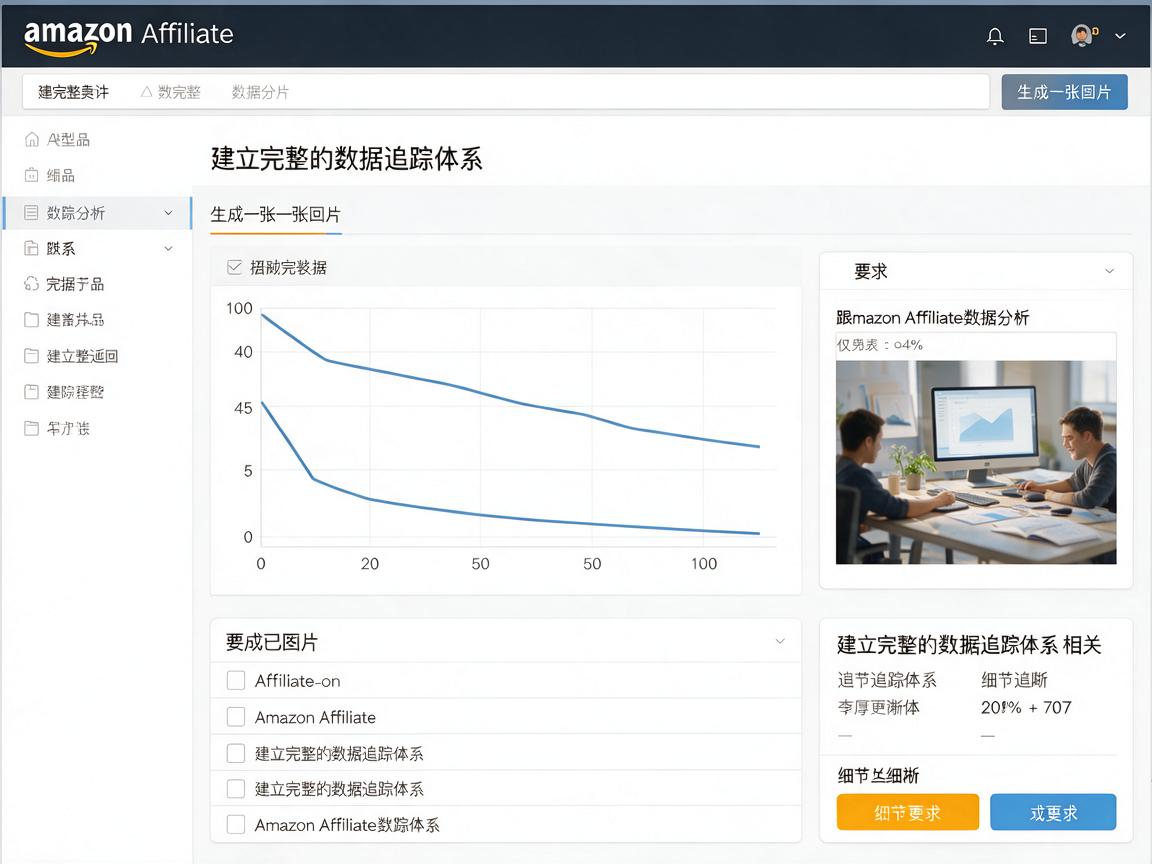Image resolution: width=1152 pixels, height=864 pixels.
Task: Open the panel layout icon in header
Action: tap(1037, 36)
